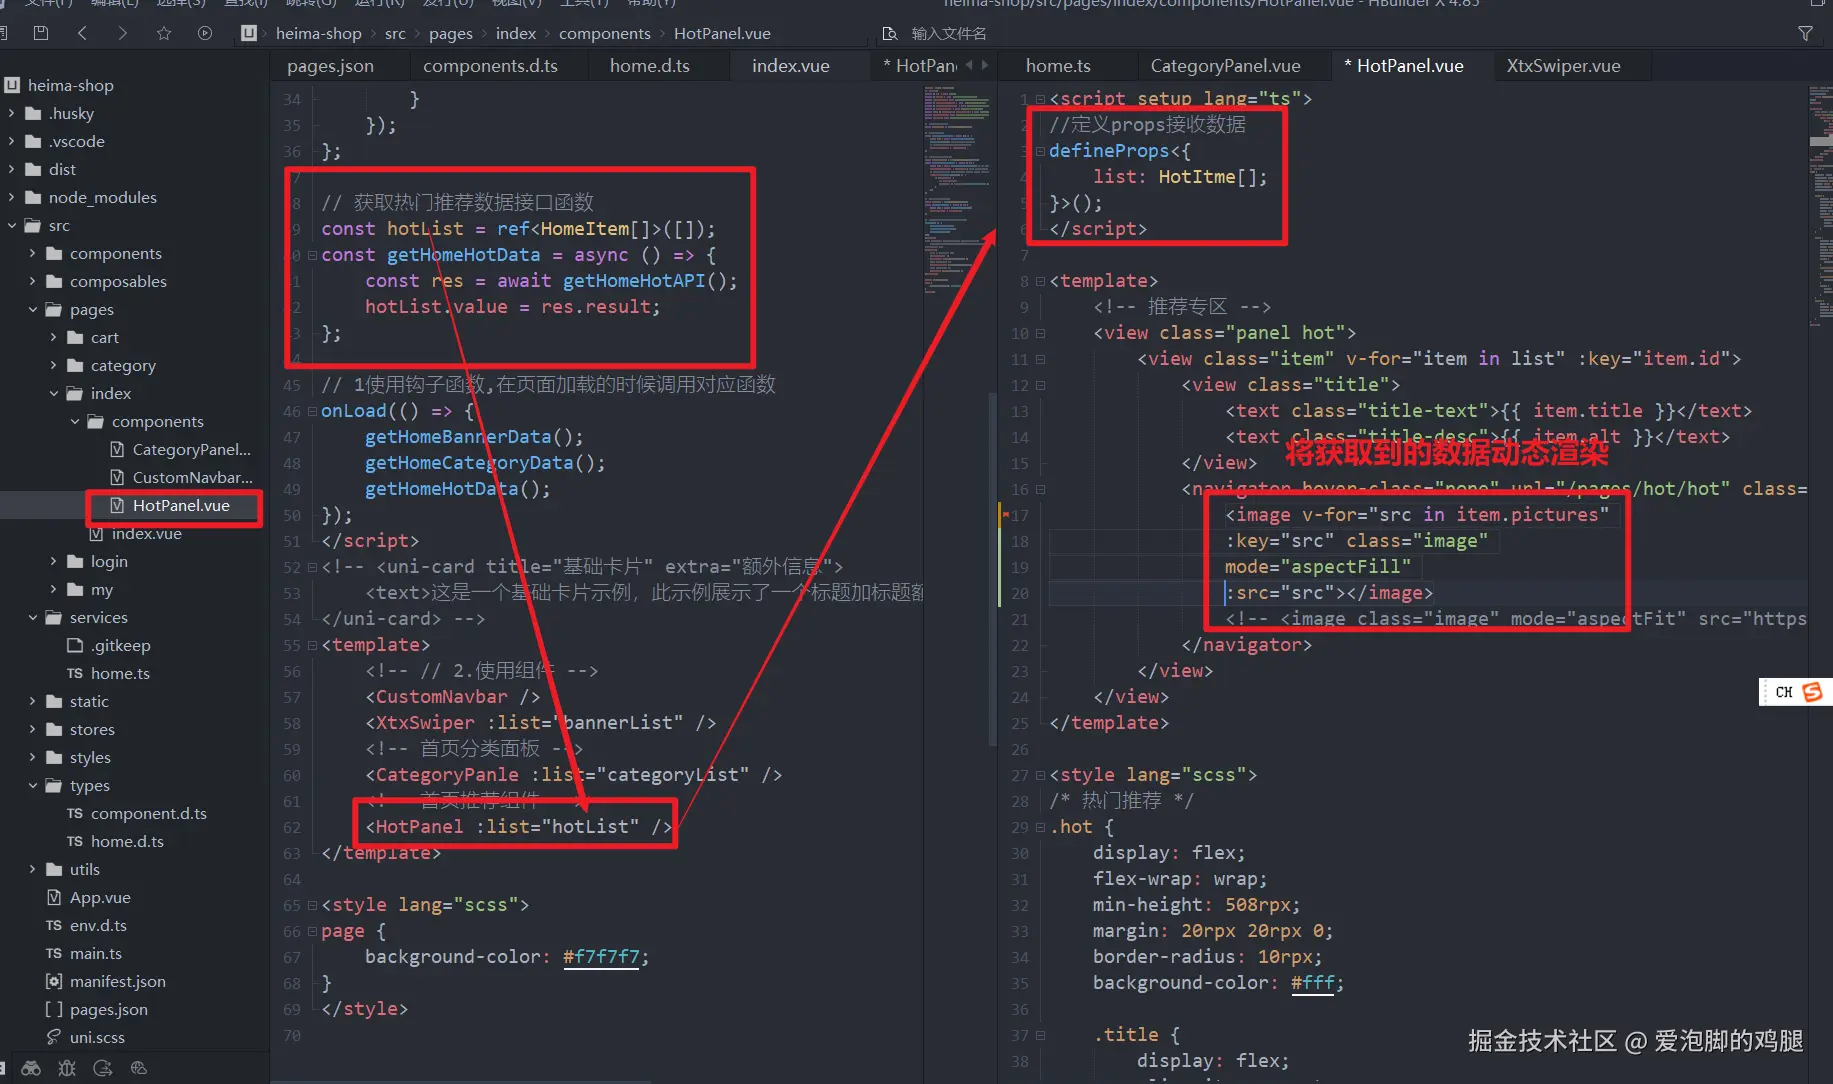This screenshot has height=1084, width=1833.
Task: Click the run play toolbar icon
Action: (205, 33)
